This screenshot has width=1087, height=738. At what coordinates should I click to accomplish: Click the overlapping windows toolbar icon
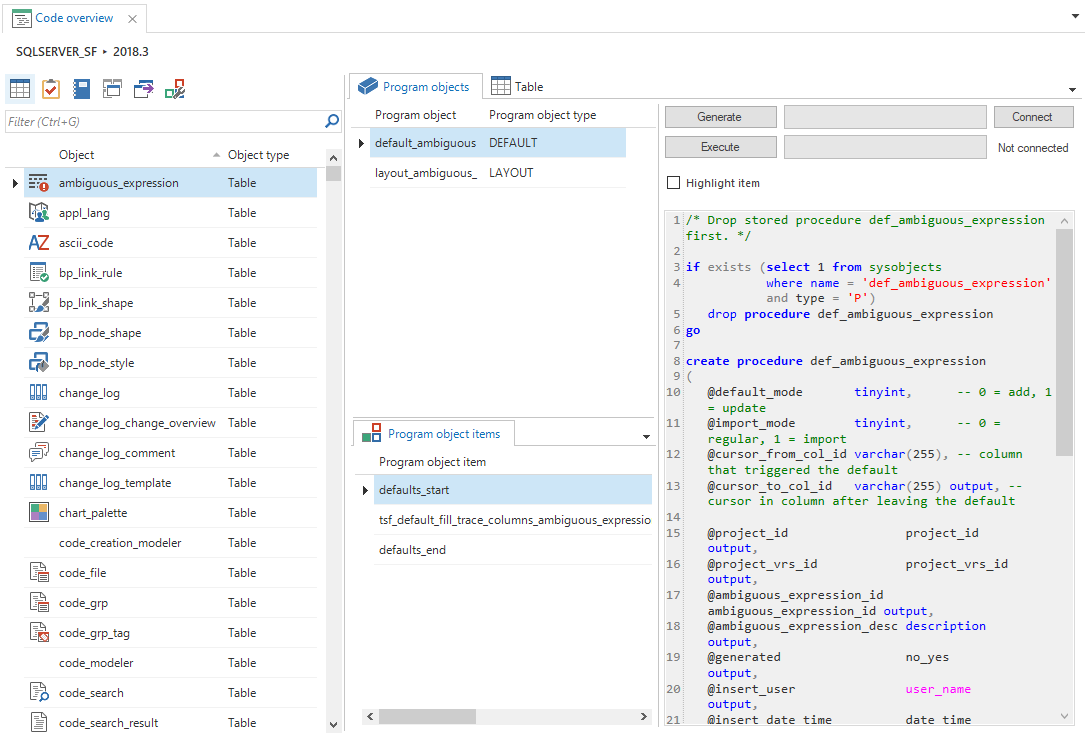(x=112, y=89)
